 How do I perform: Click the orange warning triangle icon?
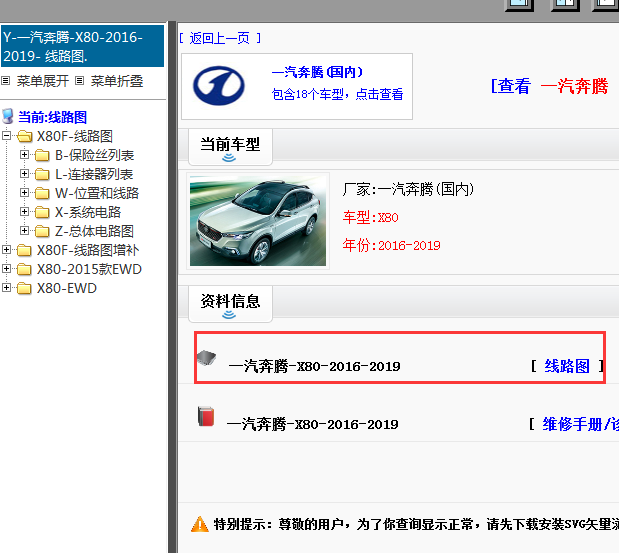pyautogui.click(x=200, y=524)
